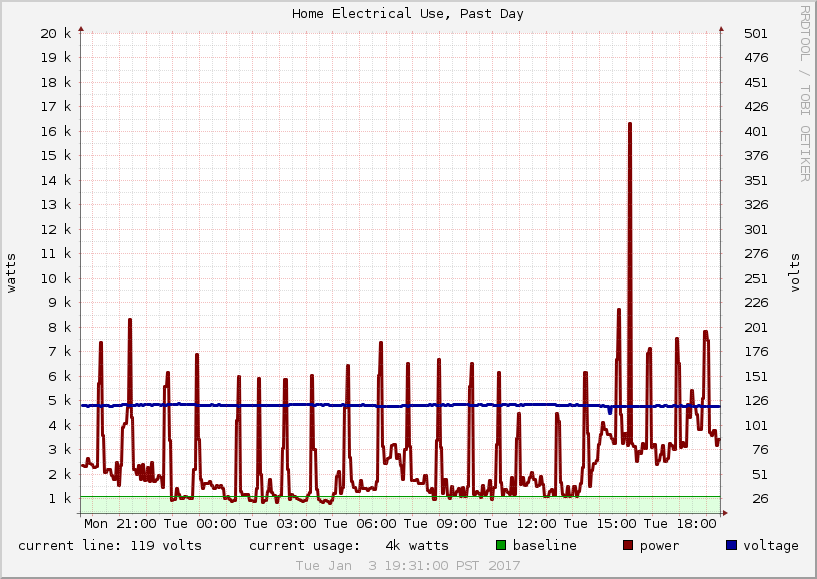817x579 pixels.
Task: Click the 'Mon 21:00' x-axis label
Action: [x=120, y=523]
